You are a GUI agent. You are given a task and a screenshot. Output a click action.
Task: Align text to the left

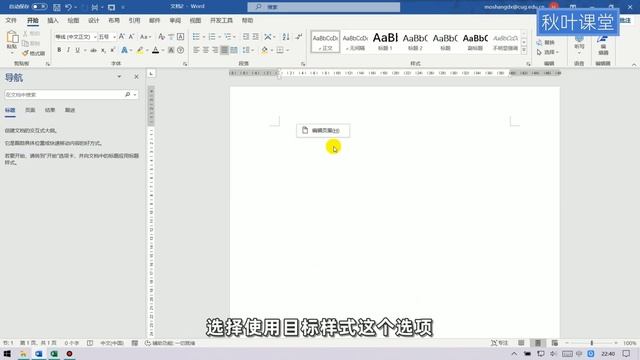click(196, 50)
